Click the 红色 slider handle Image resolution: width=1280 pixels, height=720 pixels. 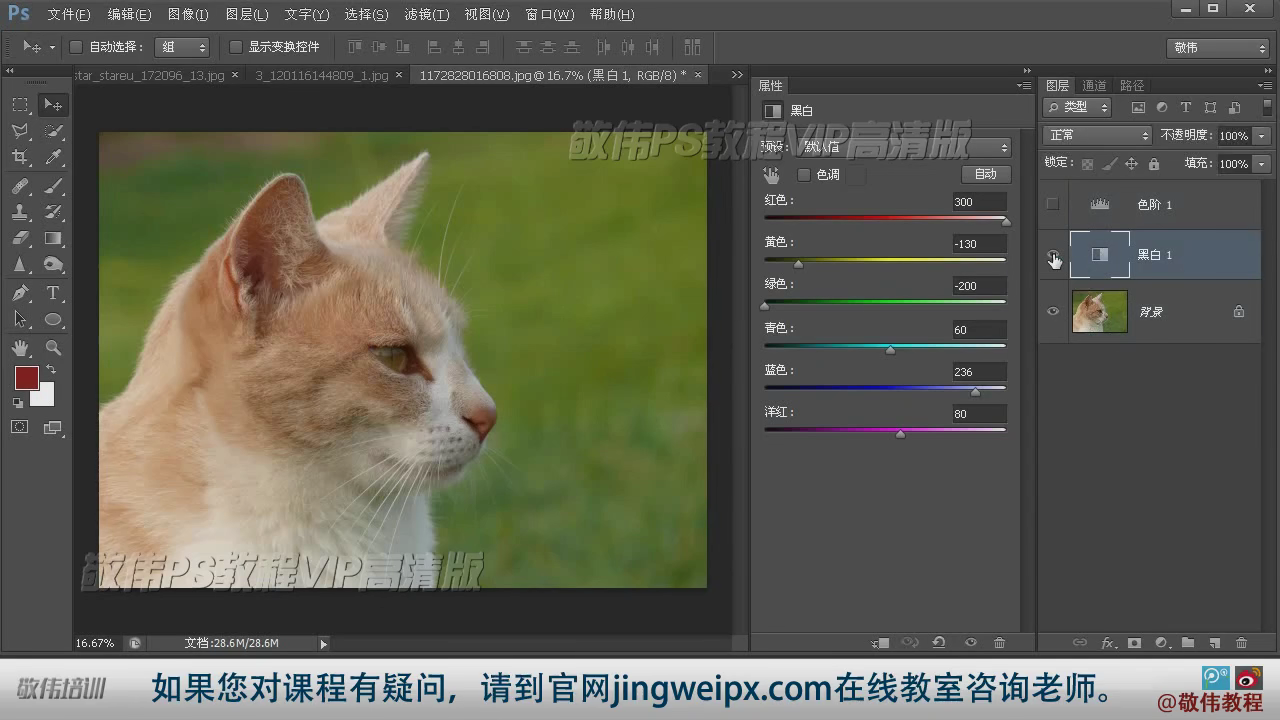pos(1005,222)
